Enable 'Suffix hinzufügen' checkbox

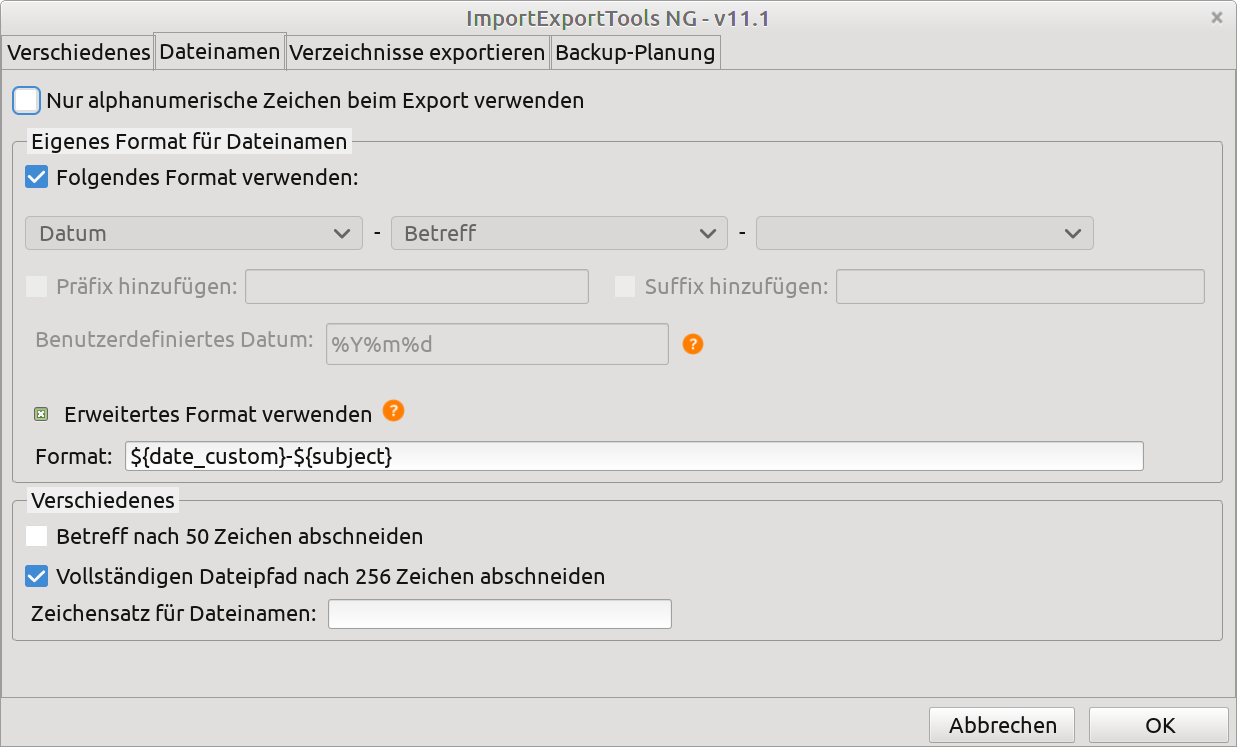625,287
